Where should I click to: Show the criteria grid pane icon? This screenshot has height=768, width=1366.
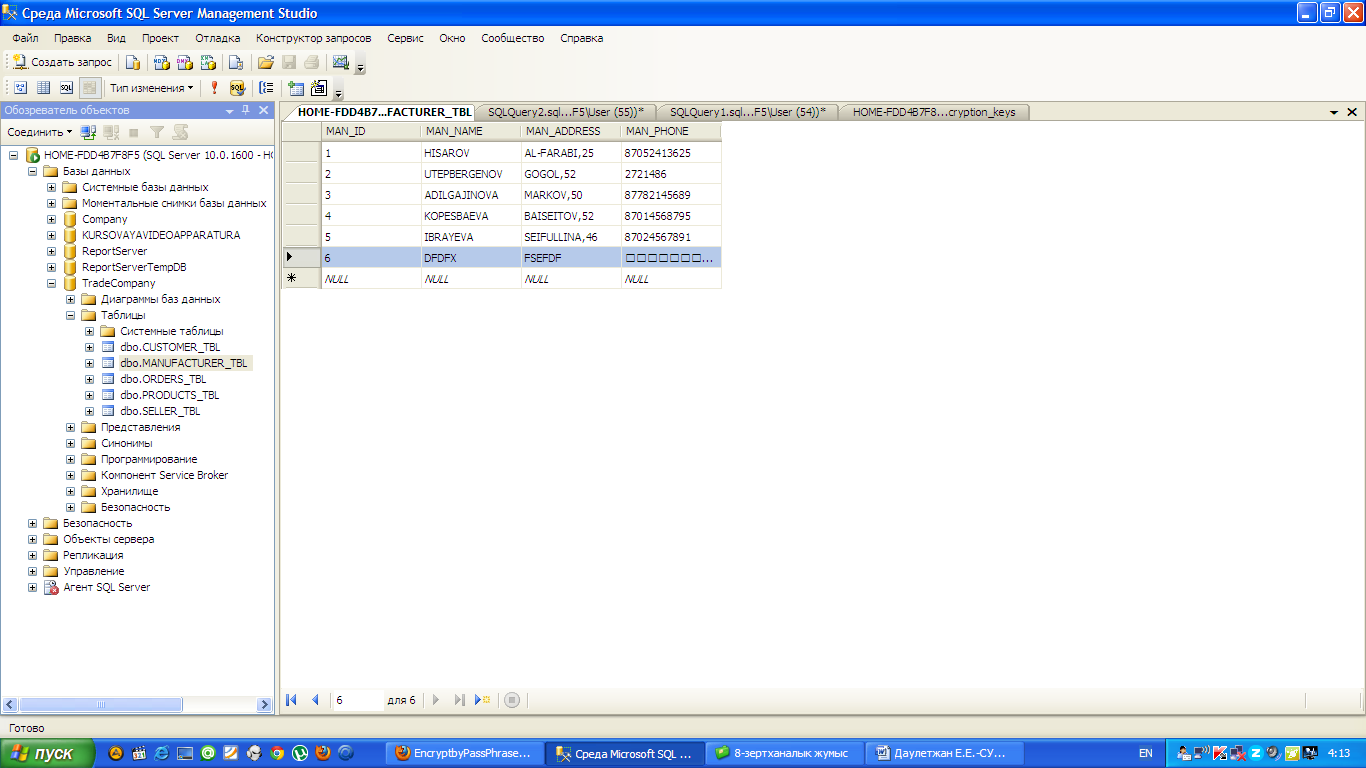43,88
